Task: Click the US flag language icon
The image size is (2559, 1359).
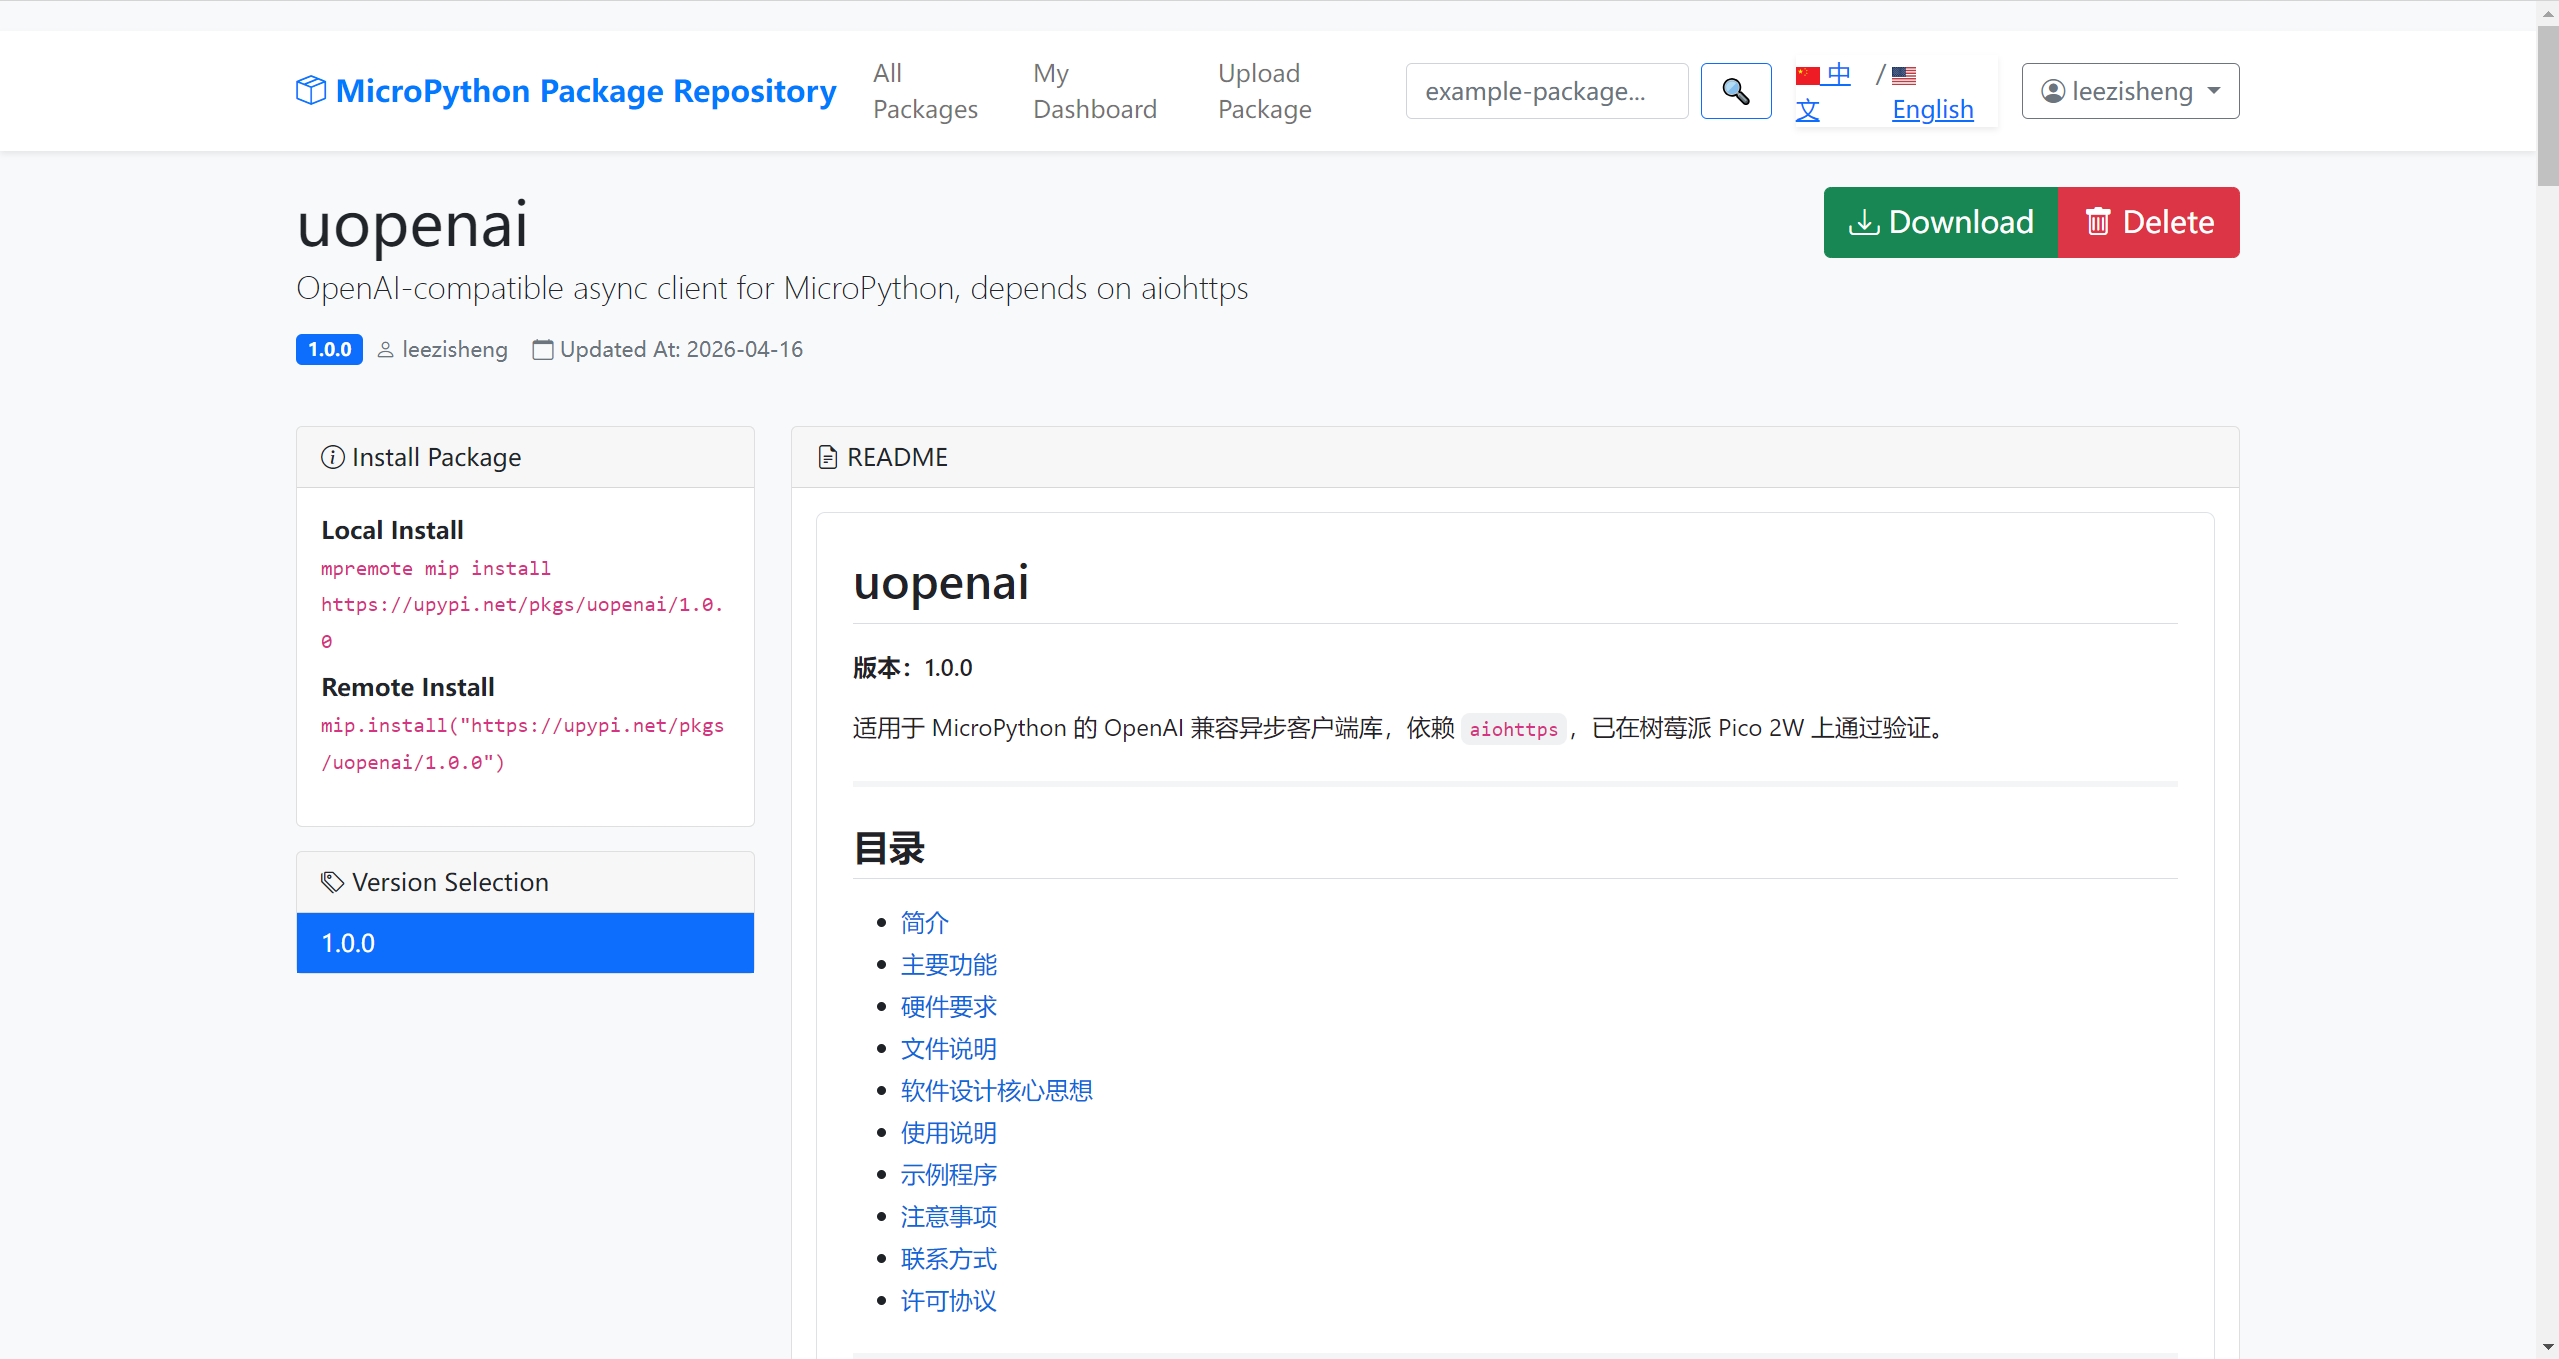Action: tap(1904, 76)
